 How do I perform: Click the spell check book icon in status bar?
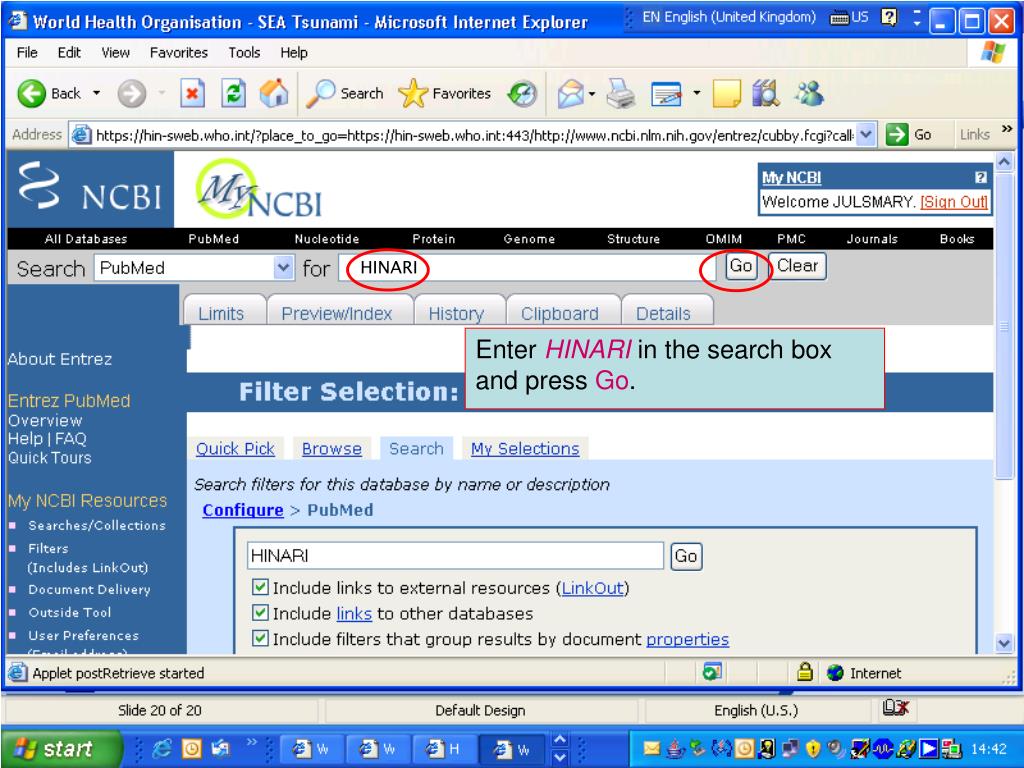click(x=895, y=708)
